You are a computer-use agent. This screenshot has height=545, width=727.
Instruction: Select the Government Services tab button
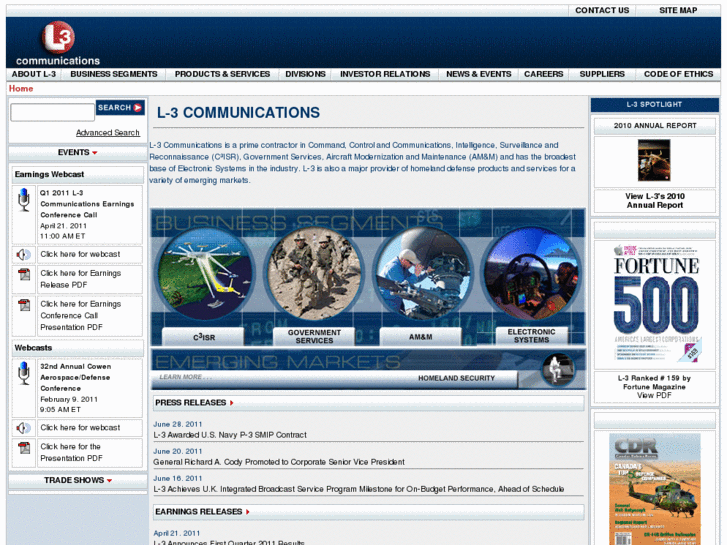click(x=314, y=337)
